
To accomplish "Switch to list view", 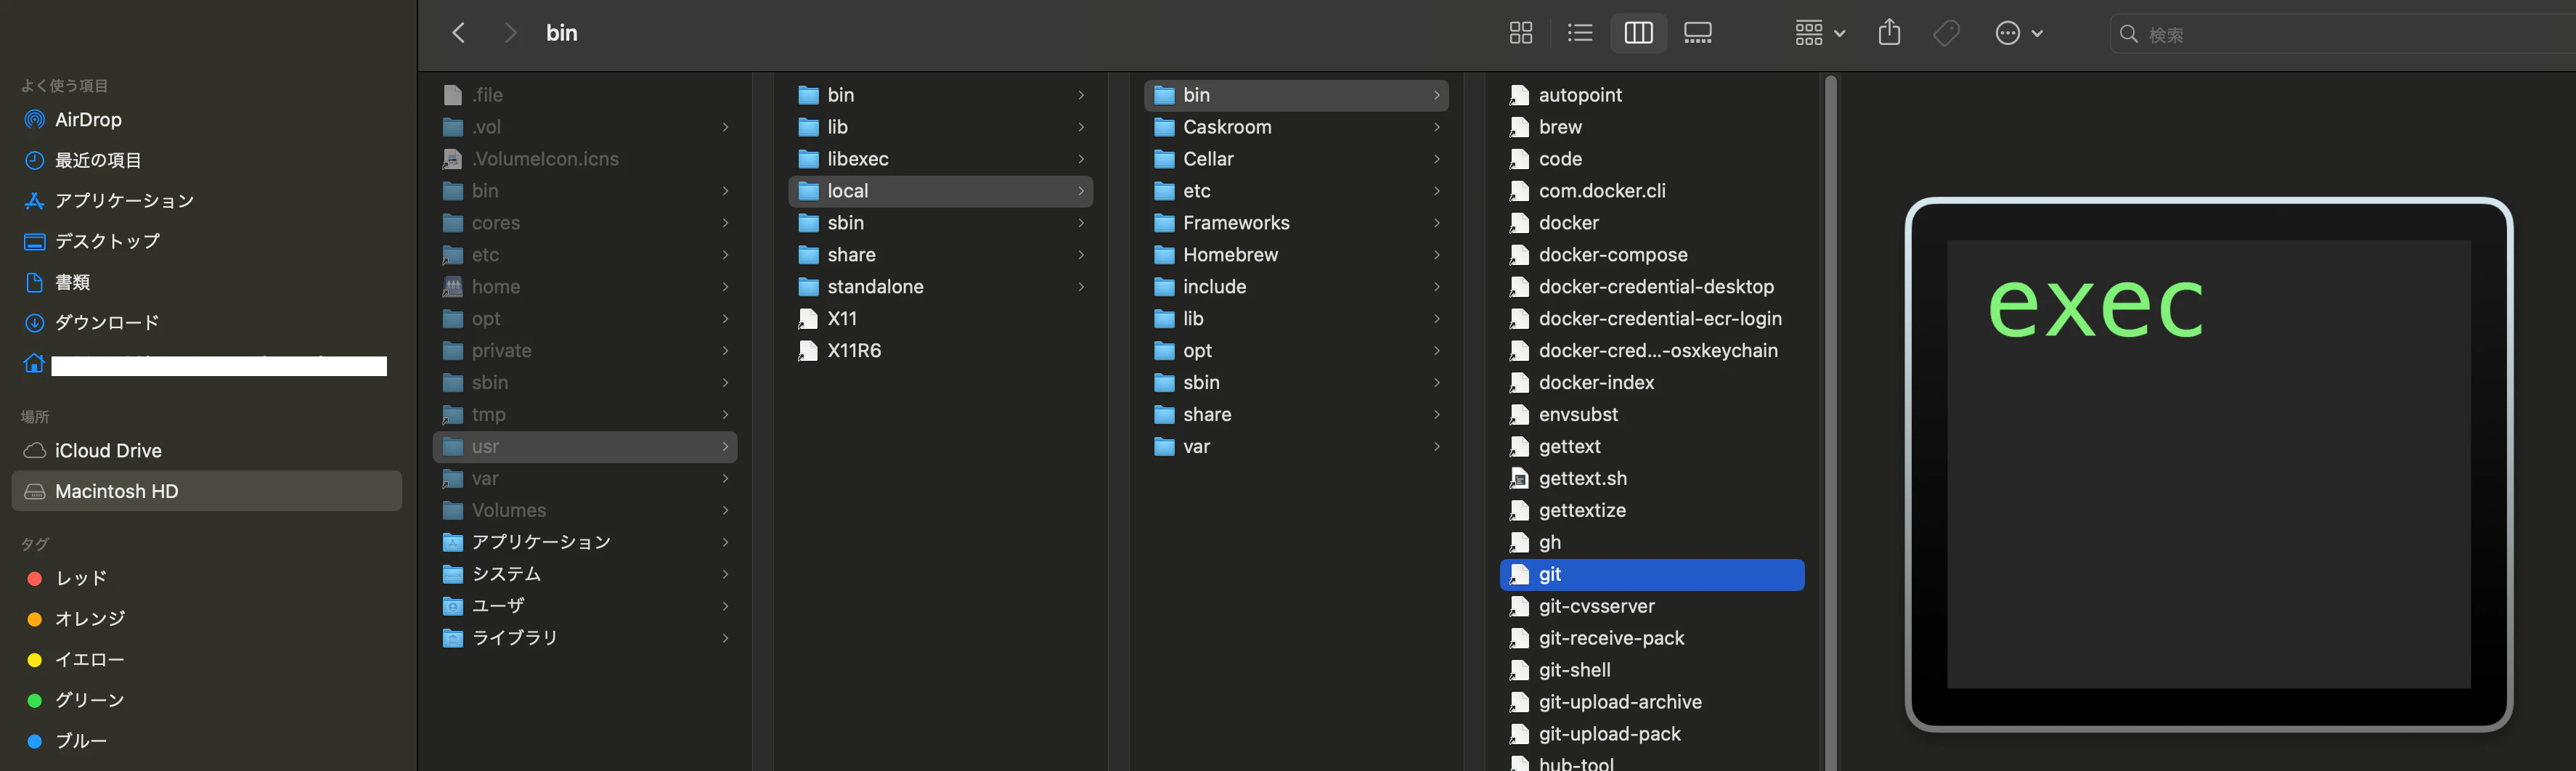I will click(x=1579, y=33).
